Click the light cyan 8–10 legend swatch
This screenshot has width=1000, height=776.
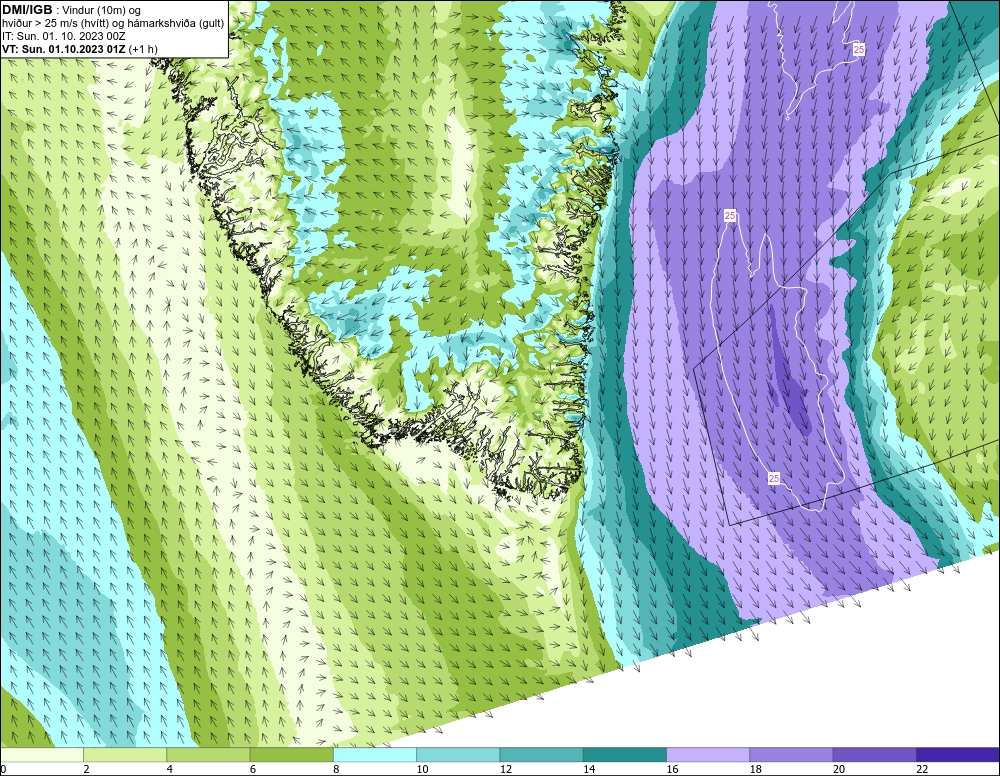[x=375, y=754]
